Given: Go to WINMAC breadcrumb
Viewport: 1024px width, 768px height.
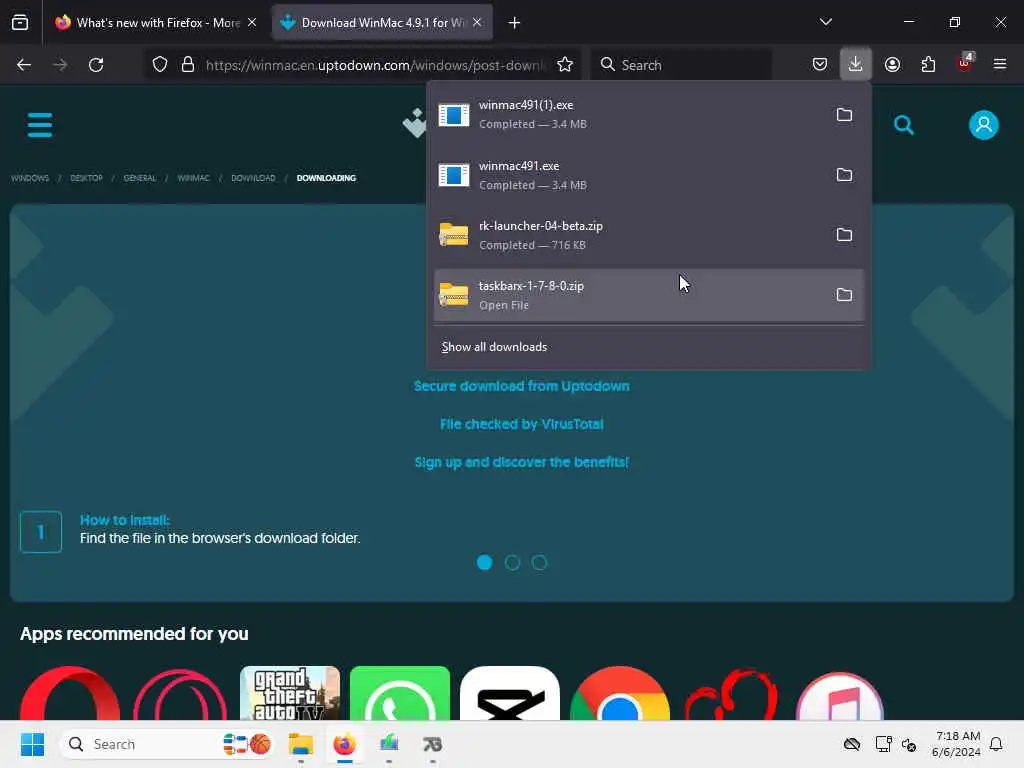Looking at the screenshot, I should pyautogui.click(x=193, y=178).
